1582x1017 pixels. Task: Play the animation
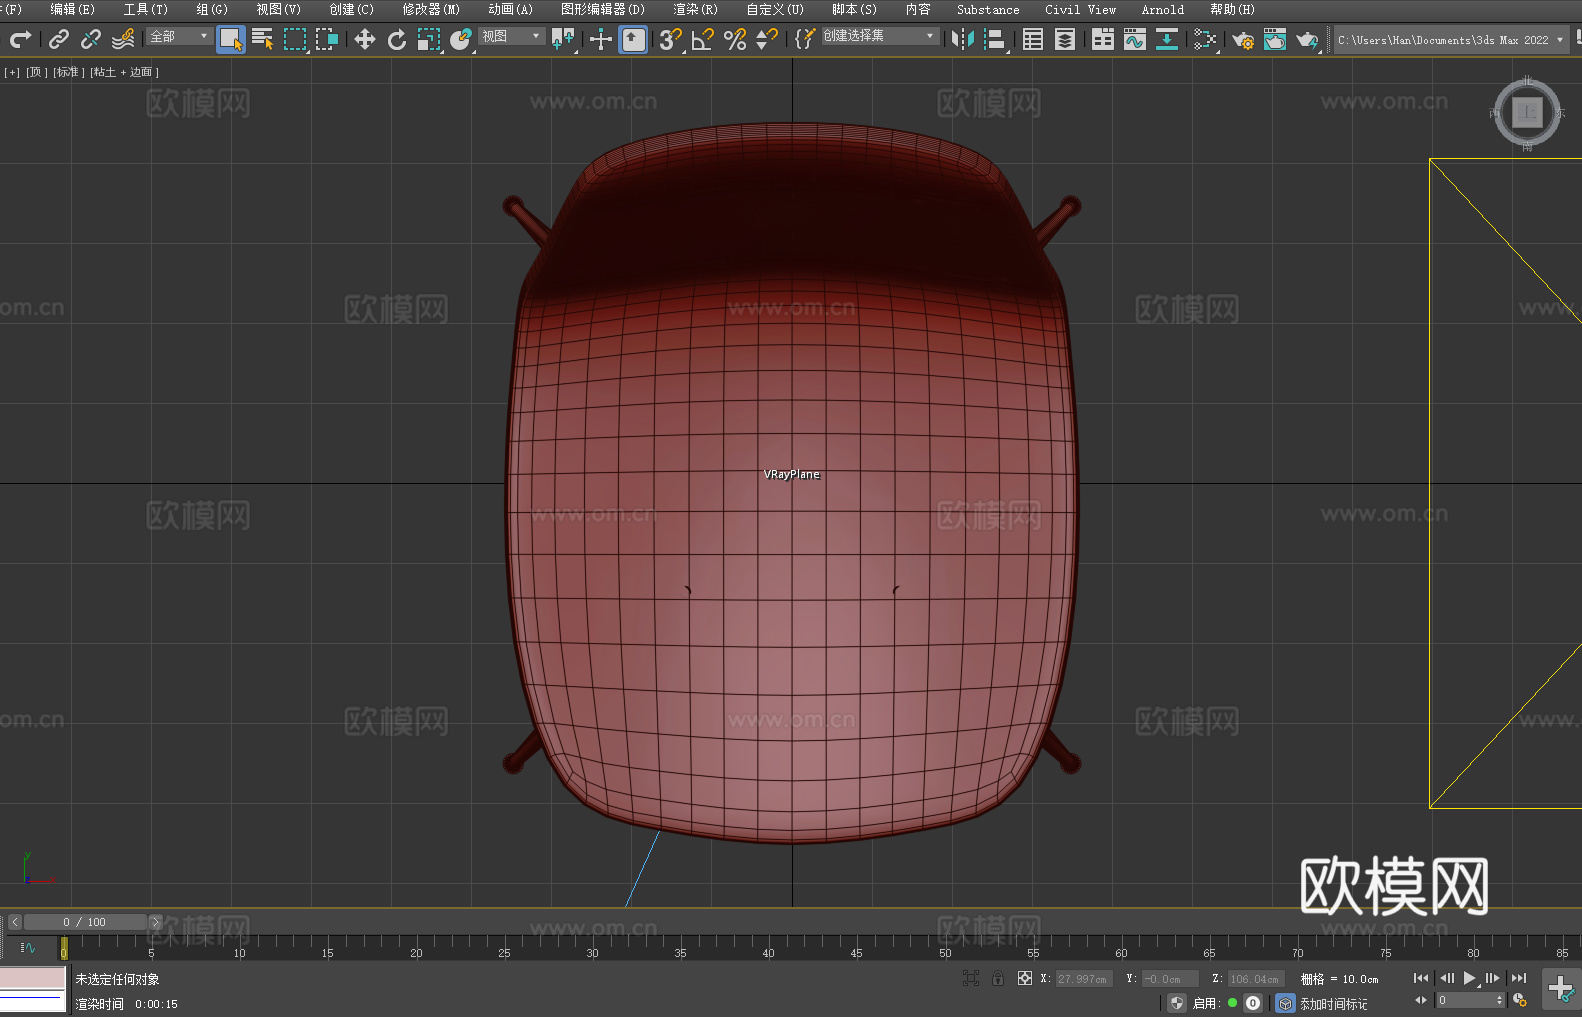point(1469,978)
